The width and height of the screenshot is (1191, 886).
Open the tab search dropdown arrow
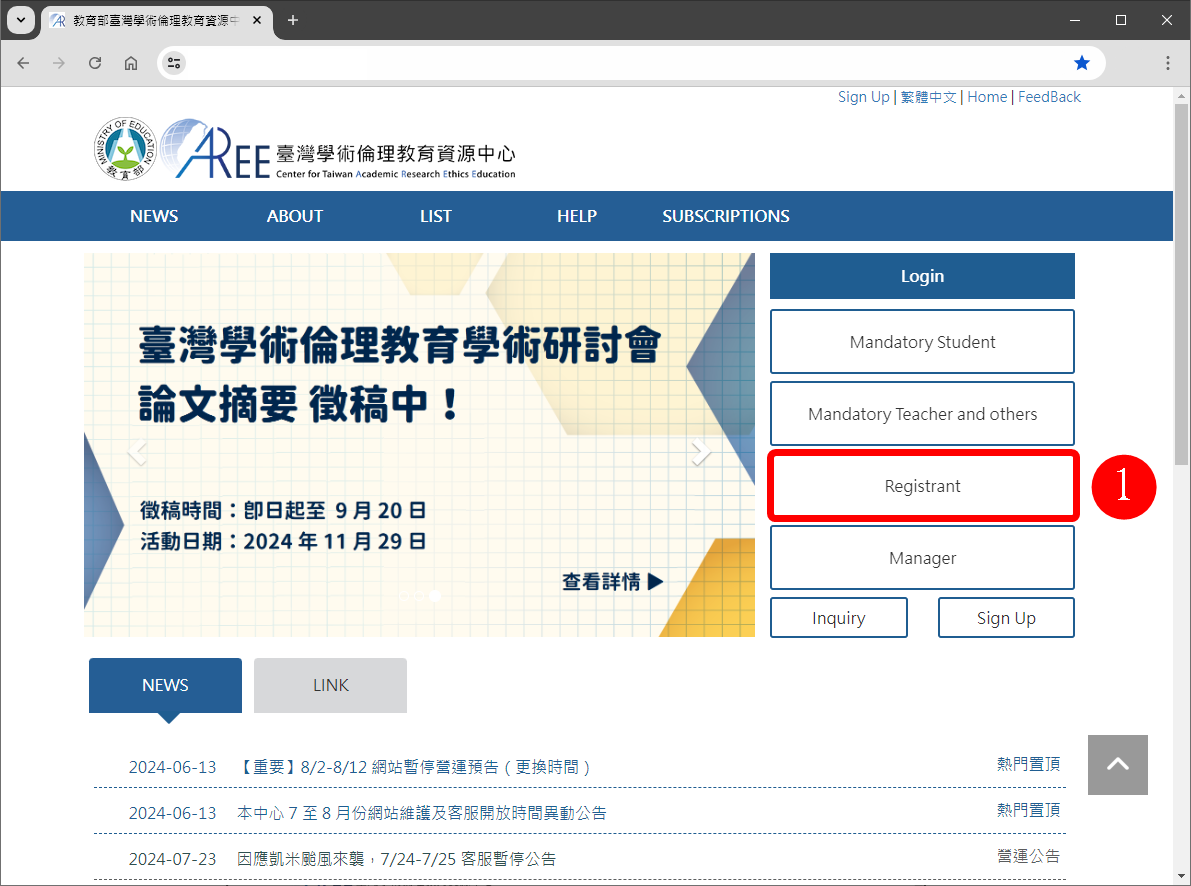[x=21, y=21]
